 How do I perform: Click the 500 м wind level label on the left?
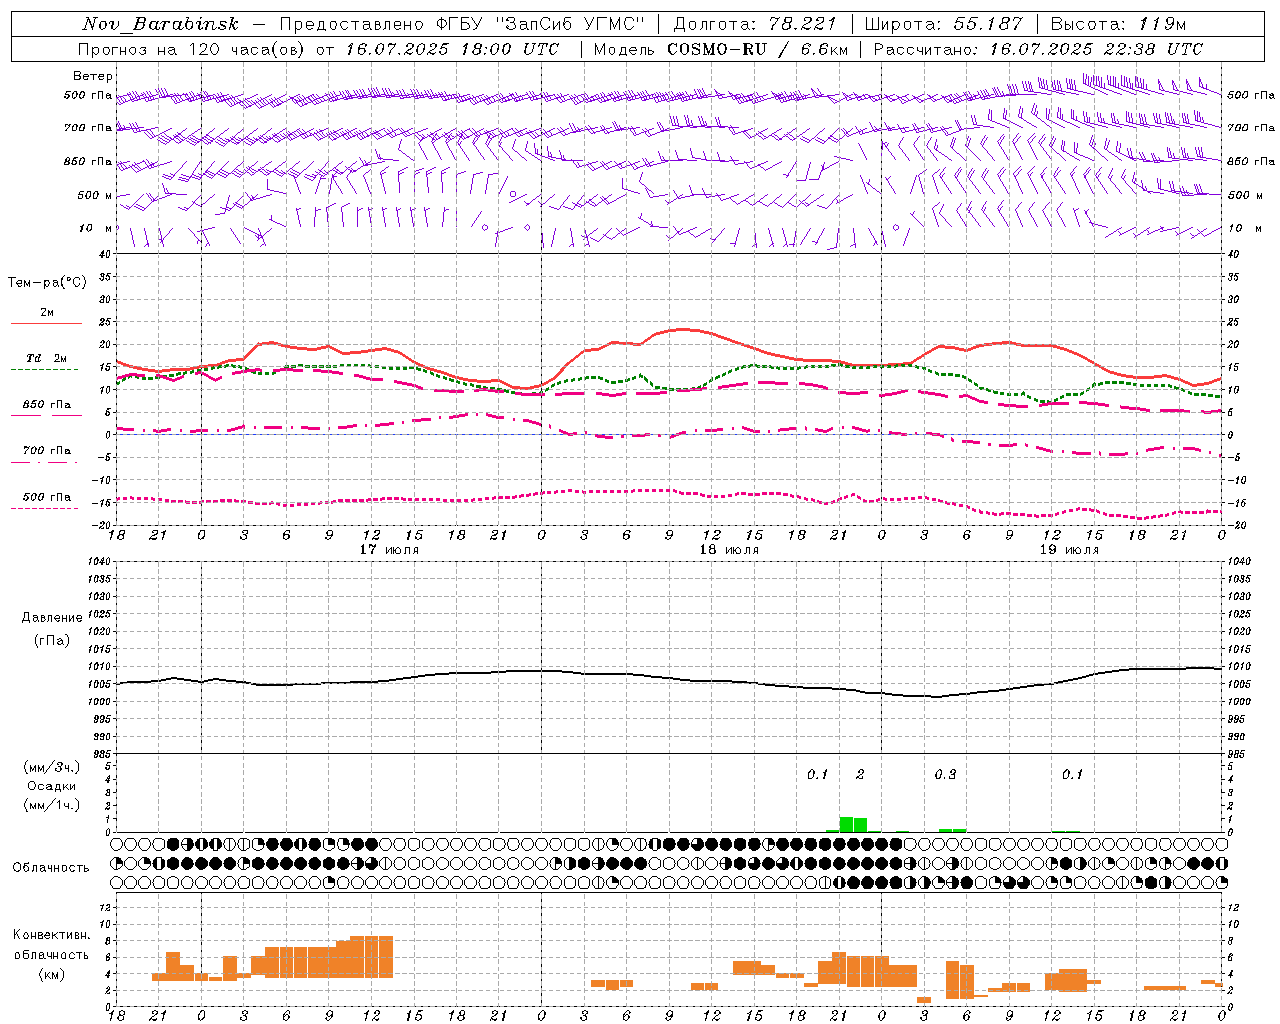click(x=96, y=195)
